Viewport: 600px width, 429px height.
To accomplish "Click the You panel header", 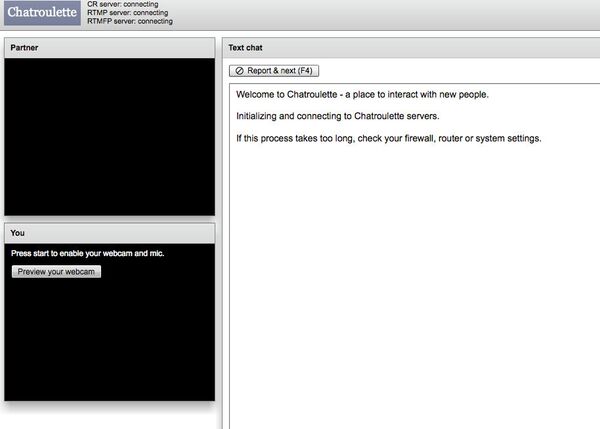I will [109, 233].
